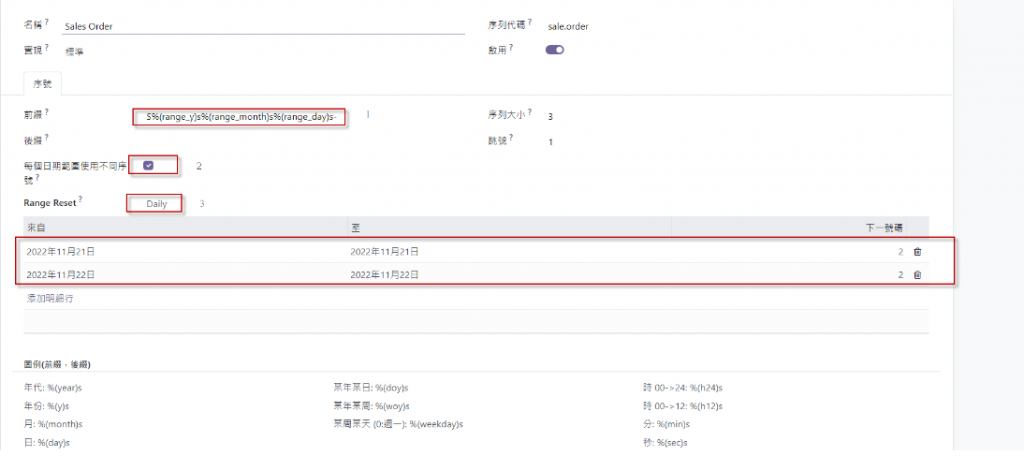1024x456 pixels.
Task: Click next number in the 11月22日 row
Action: coord(900,275)
